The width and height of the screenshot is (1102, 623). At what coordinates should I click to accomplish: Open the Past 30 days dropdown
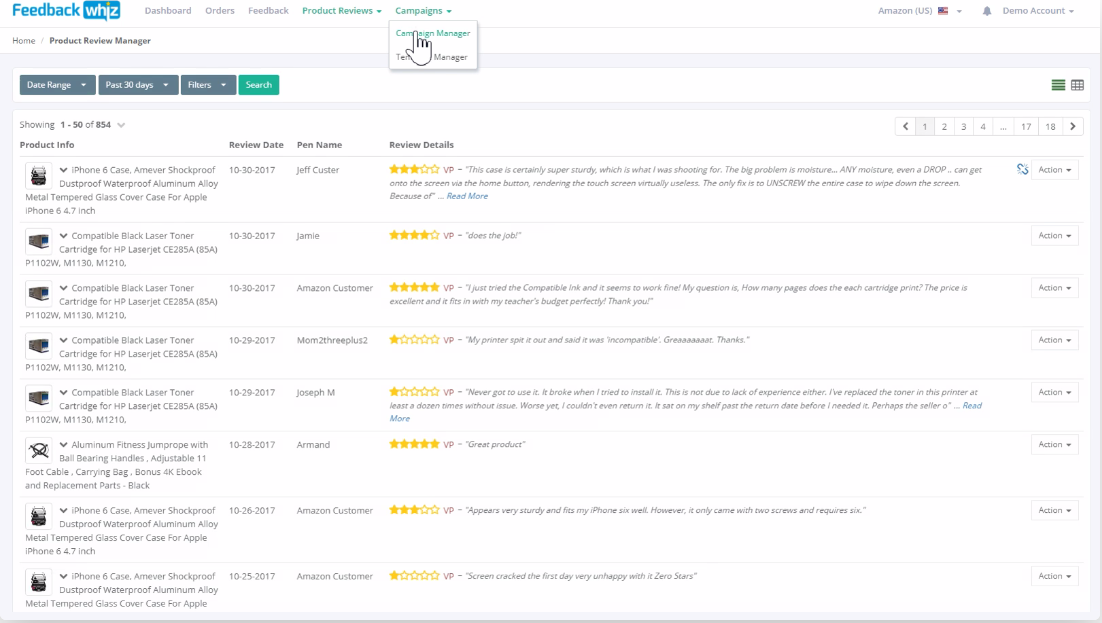(138, 85)
